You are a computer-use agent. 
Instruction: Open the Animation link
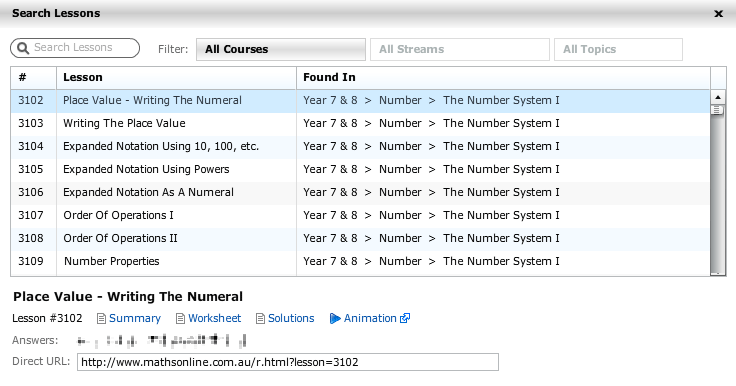[x=370, y=318]
